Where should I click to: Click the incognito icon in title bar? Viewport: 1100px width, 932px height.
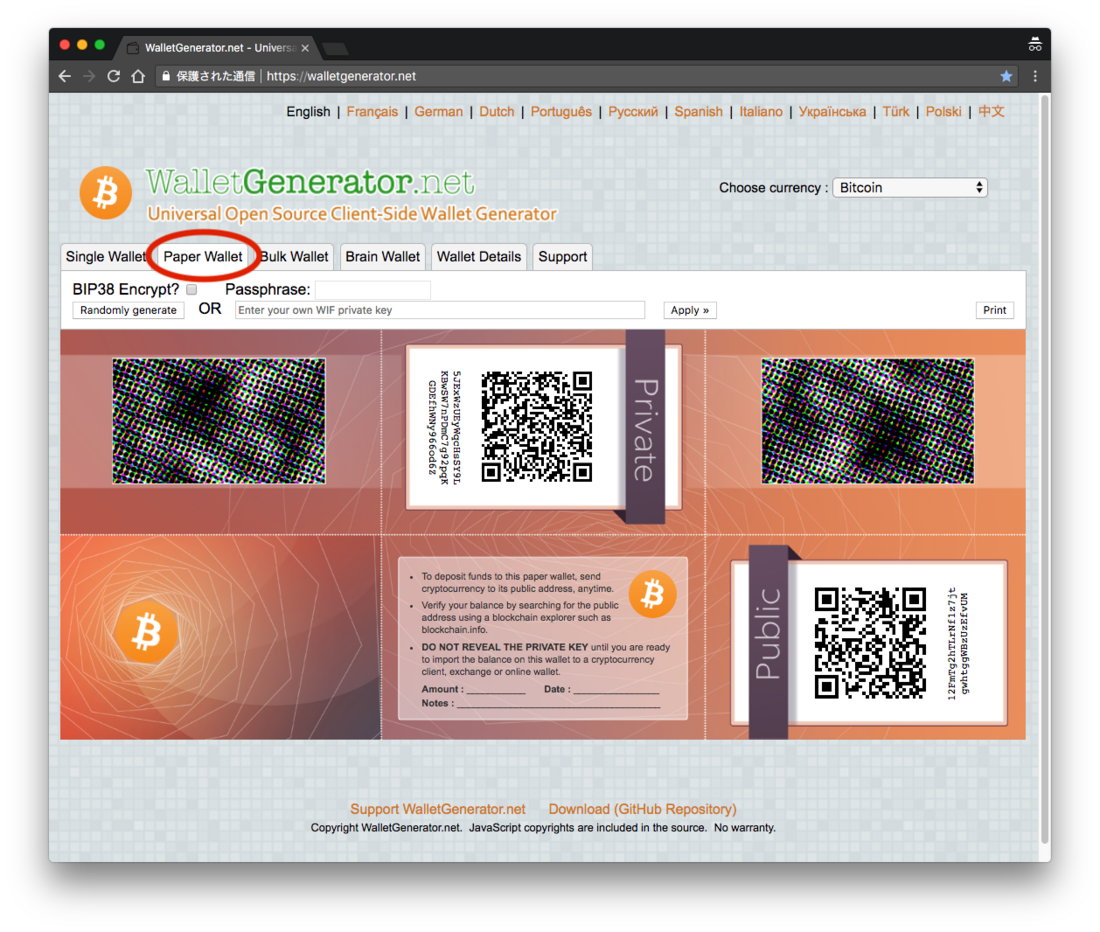coord(1035,44)
